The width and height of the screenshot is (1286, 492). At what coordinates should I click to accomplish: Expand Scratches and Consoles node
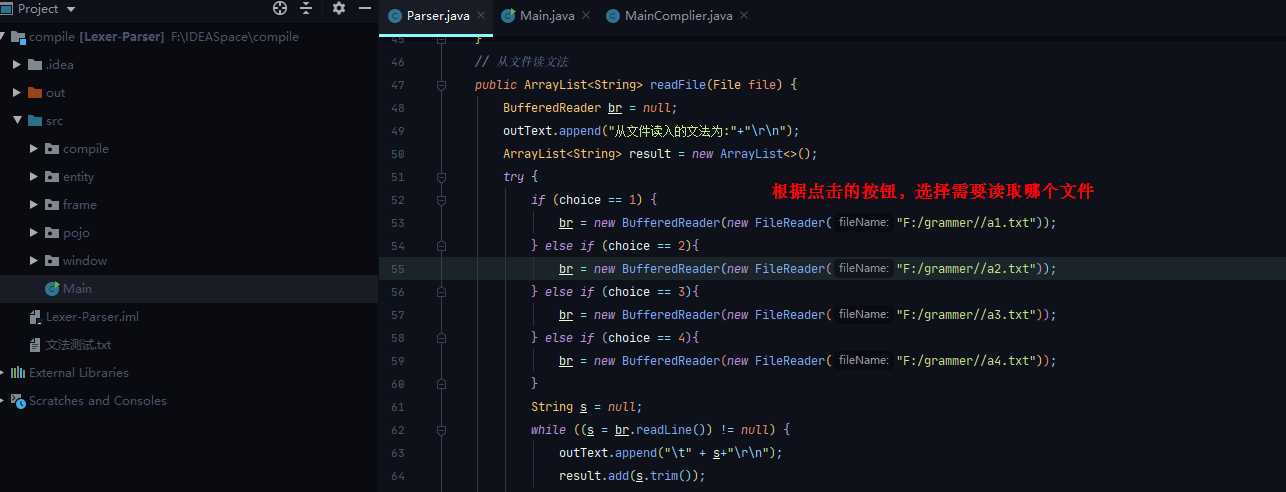pos(3,401)
